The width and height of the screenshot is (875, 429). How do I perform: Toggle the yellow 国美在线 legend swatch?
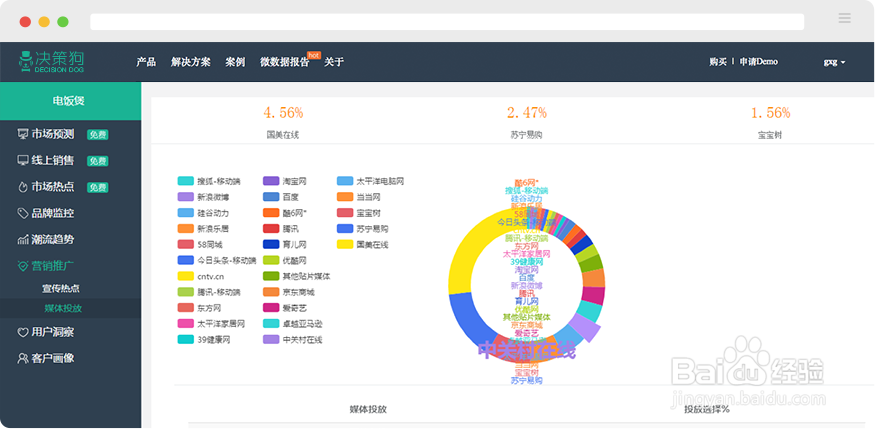[x=345, y=244]
